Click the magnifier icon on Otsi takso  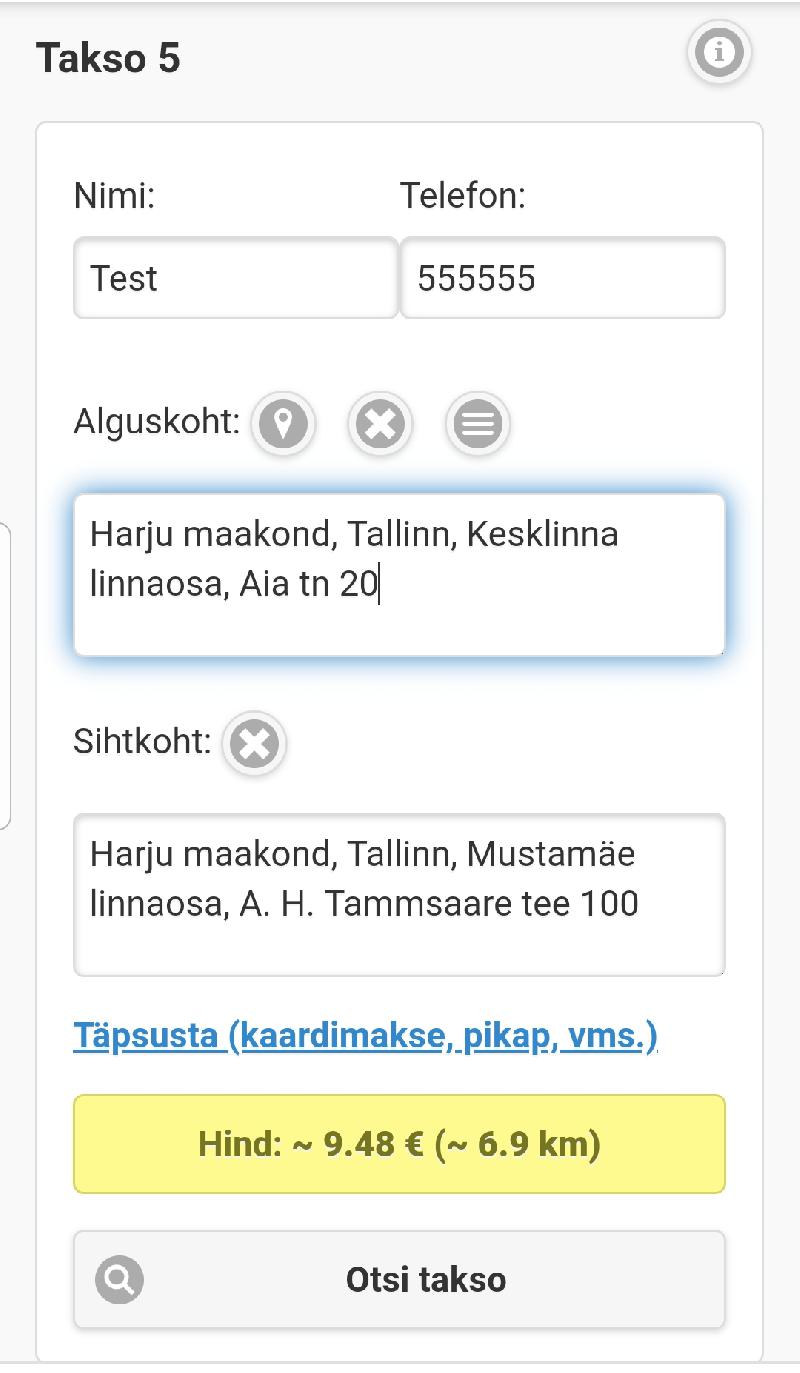[120, 1279]
